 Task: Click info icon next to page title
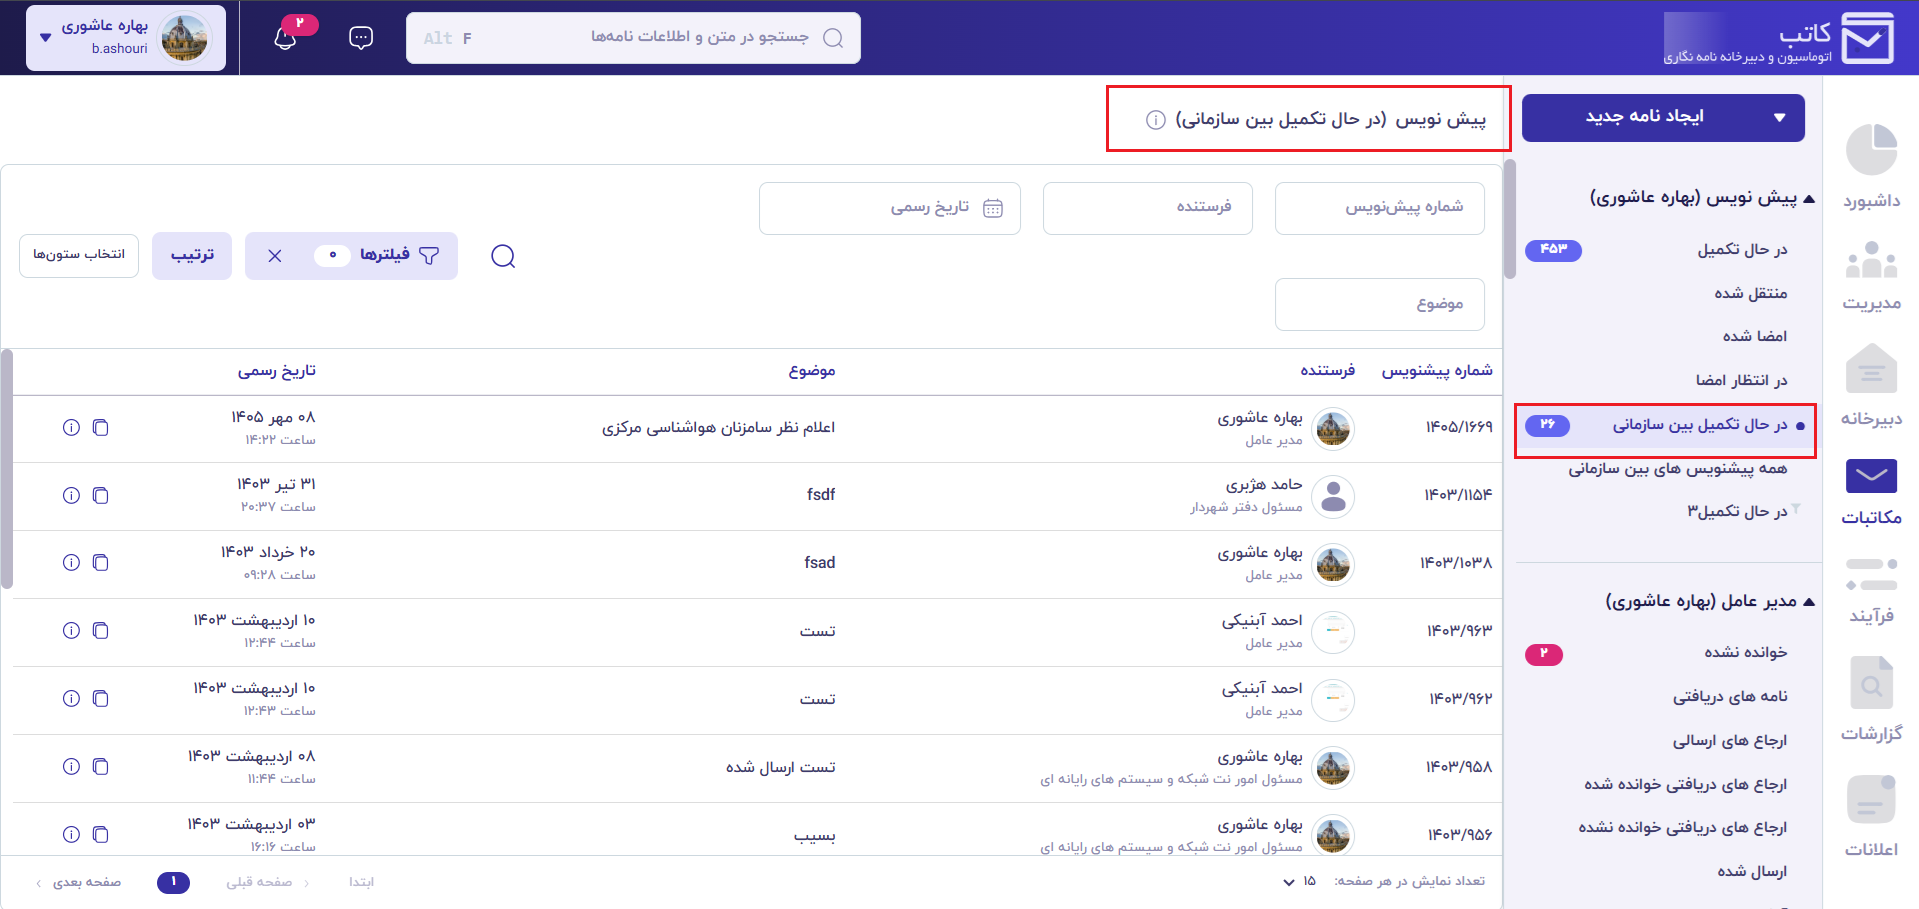tap(1155, 120)
